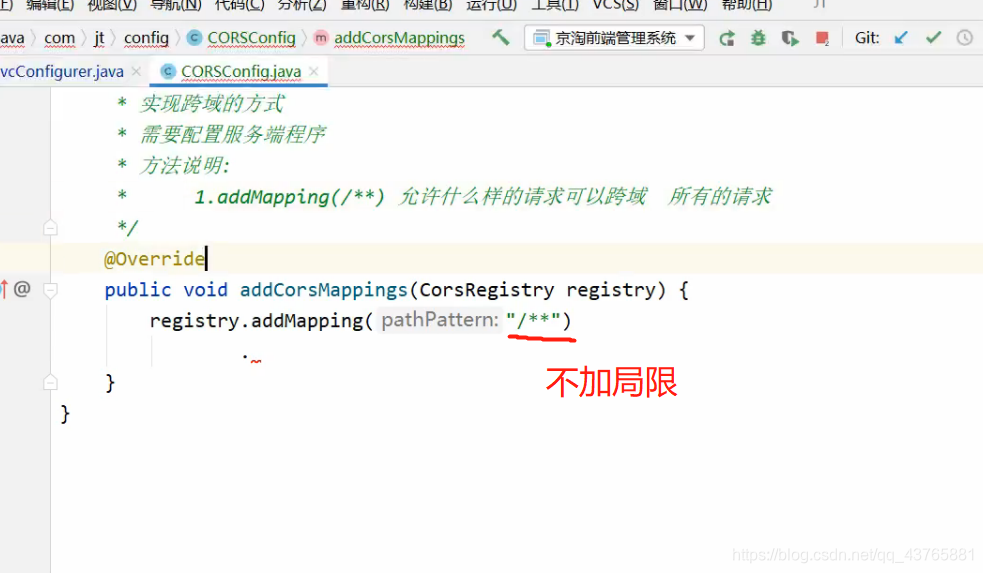This screenshot has height=573, width=983.
Task: Click the CORSConfig class breadcrumb
Action: [251, 38]
